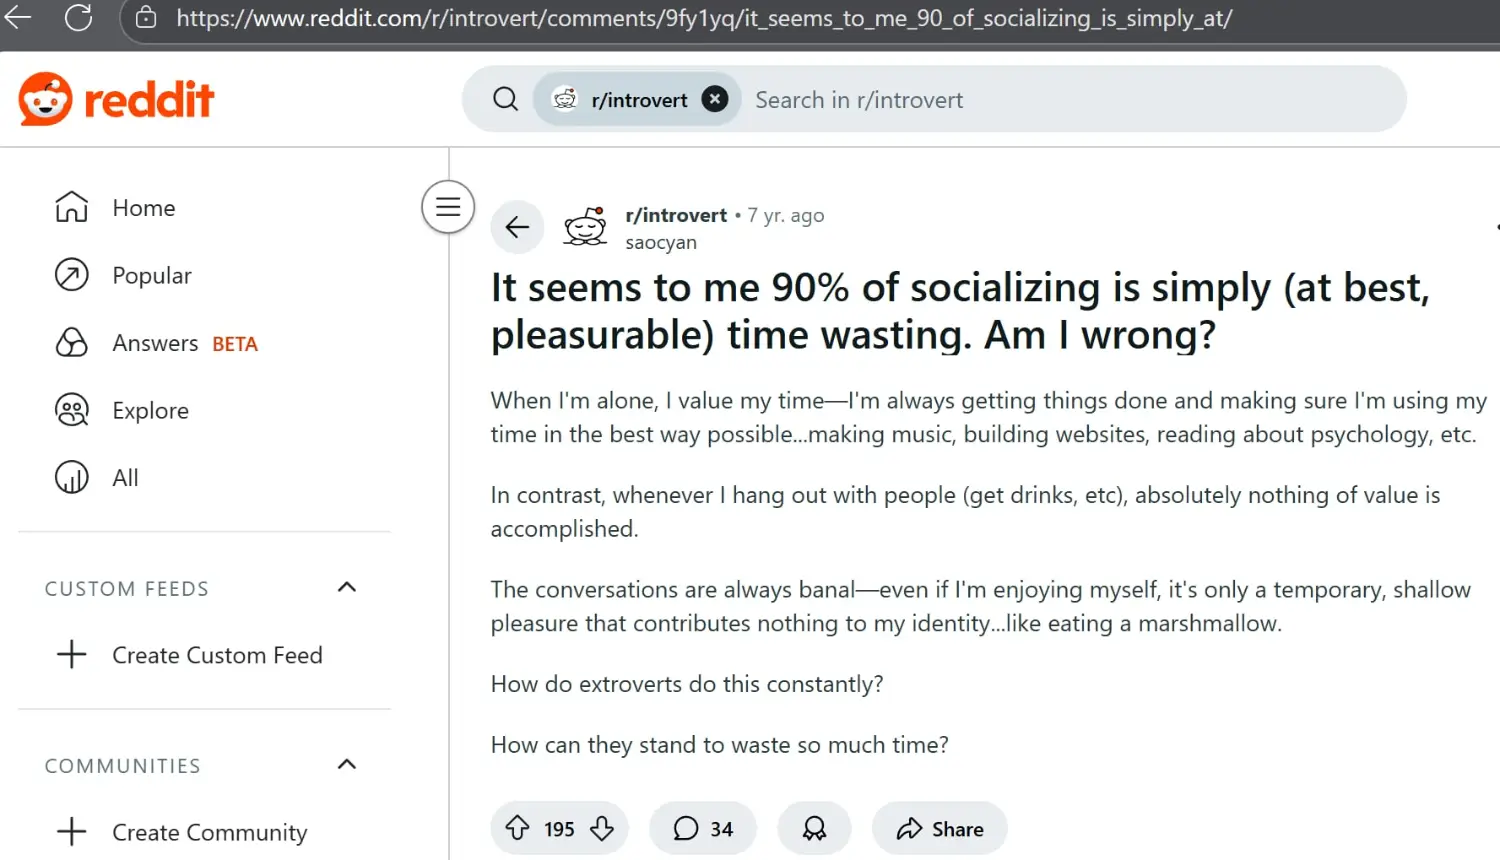The width and height of the screenshot is (1500, 860).
Task: Click the r/introvert community avatar
Action: [585, 227]
